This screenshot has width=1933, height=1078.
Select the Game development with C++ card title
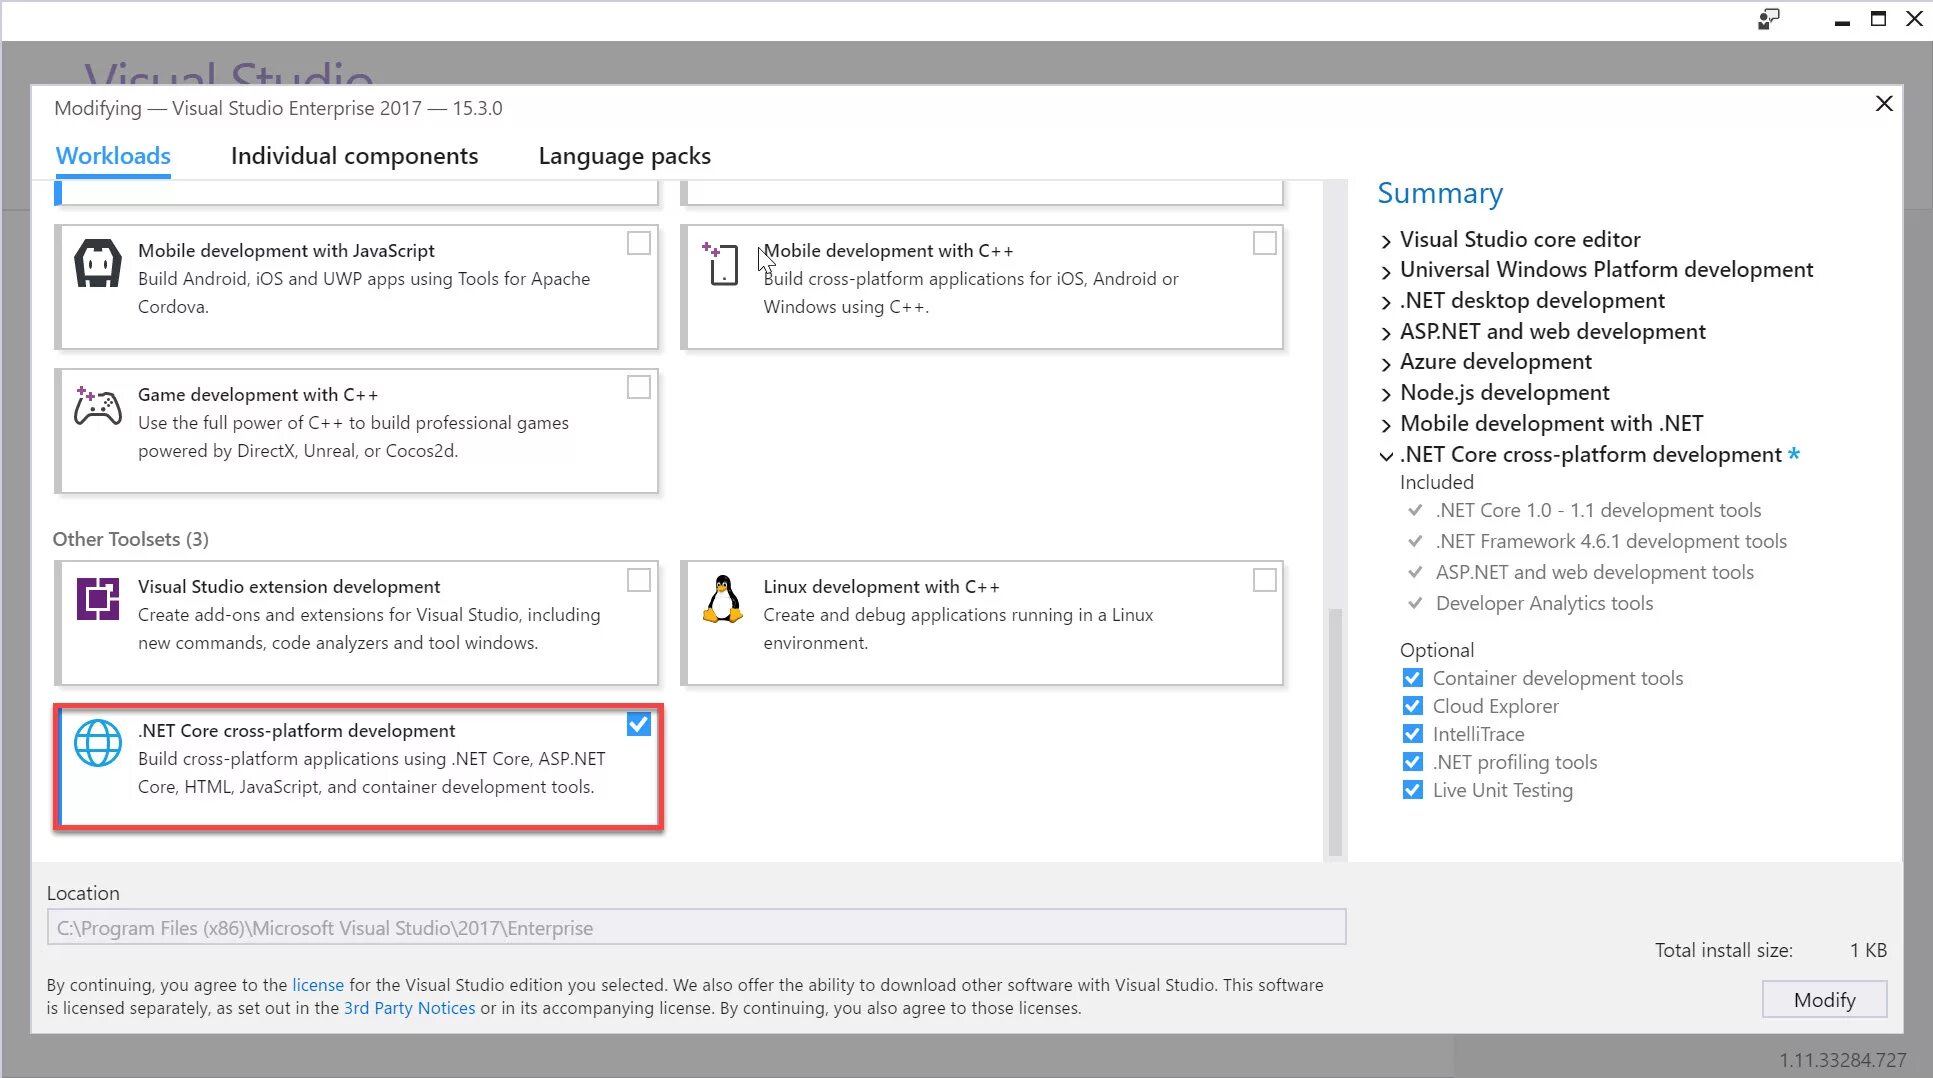point(258,395)
